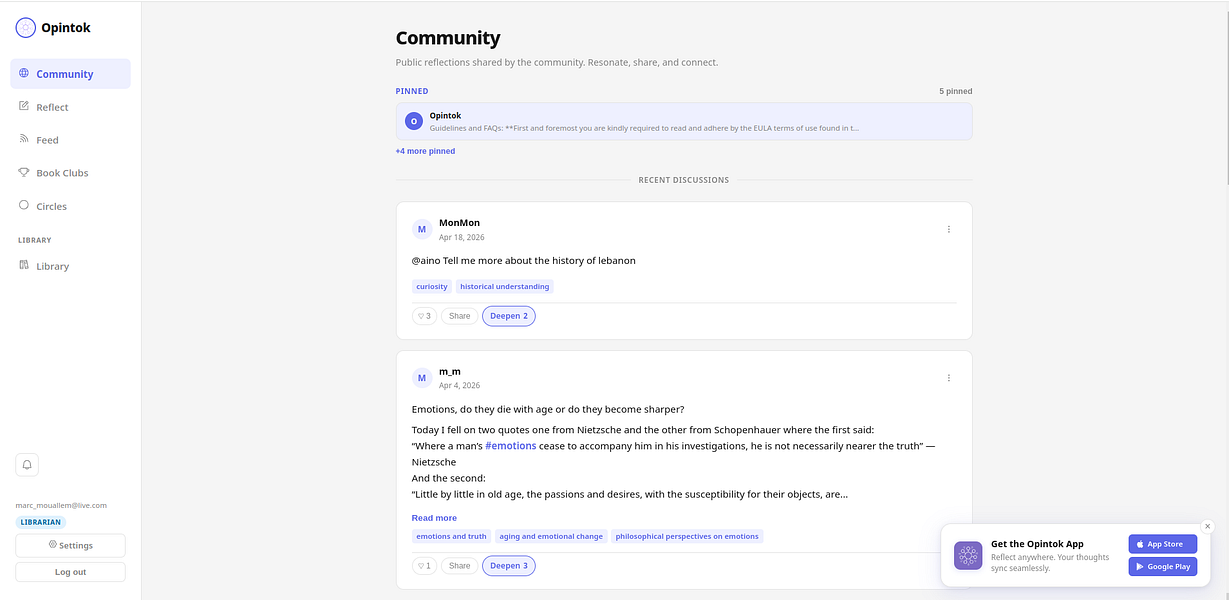Close the Get the Opintok App banner
Screen dimensions: 1229x600
coord(1207,526)
